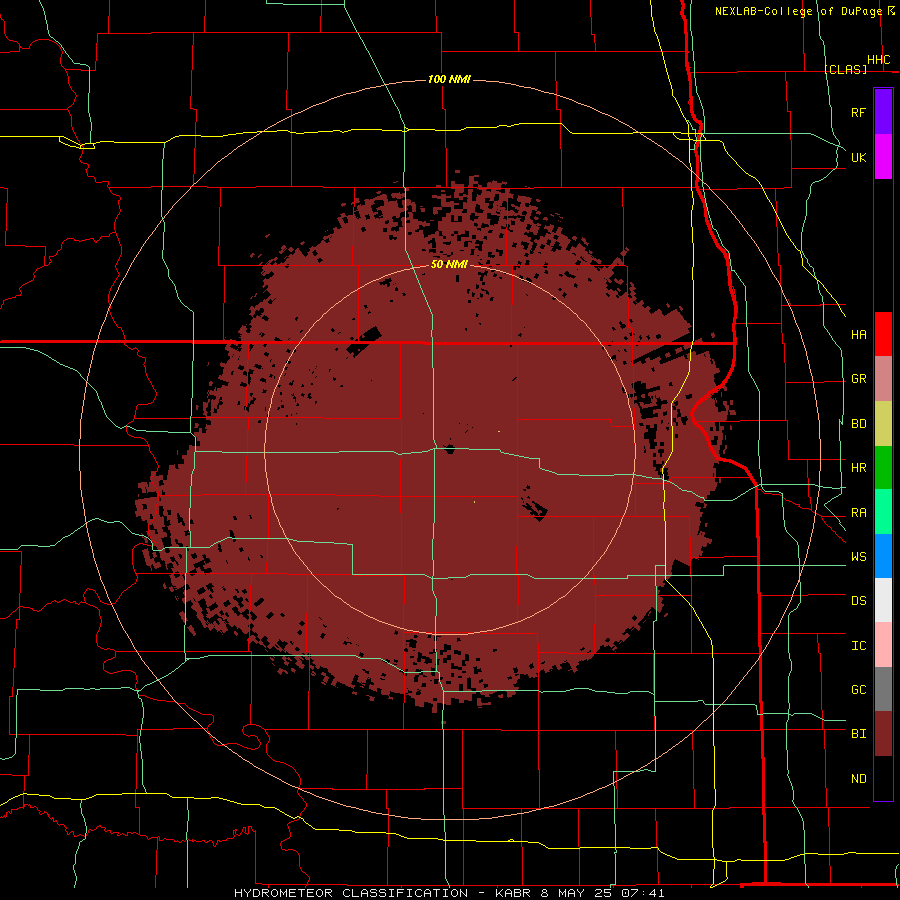This screenshot has width=900, height=900.
Task: Click the WS legend label
Action: click(858, 557)
